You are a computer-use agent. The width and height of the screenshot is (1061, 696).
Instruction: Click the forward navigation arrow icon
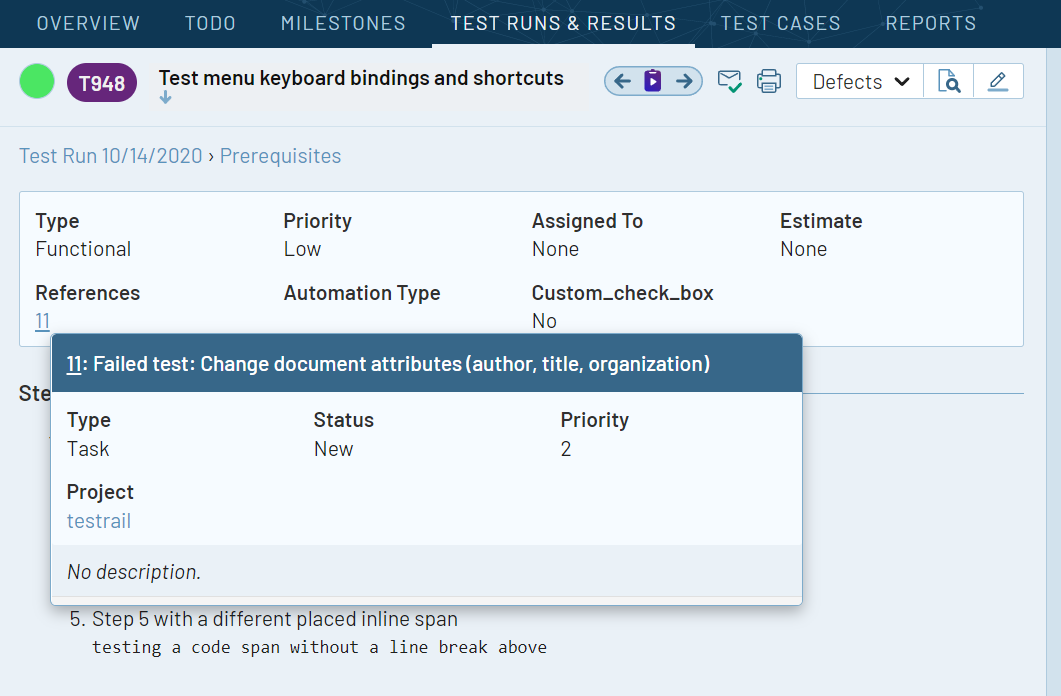tap(685, 81)
